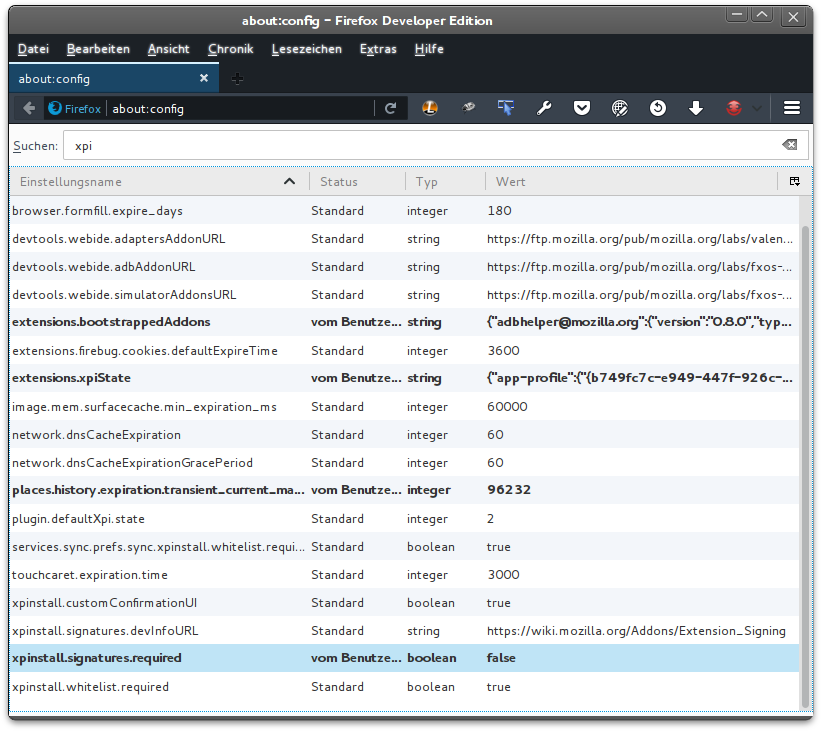Viewport: 821px width, 731px height.
Task: Click the globe with pencil toolbar icon
Action: (620, 108)
